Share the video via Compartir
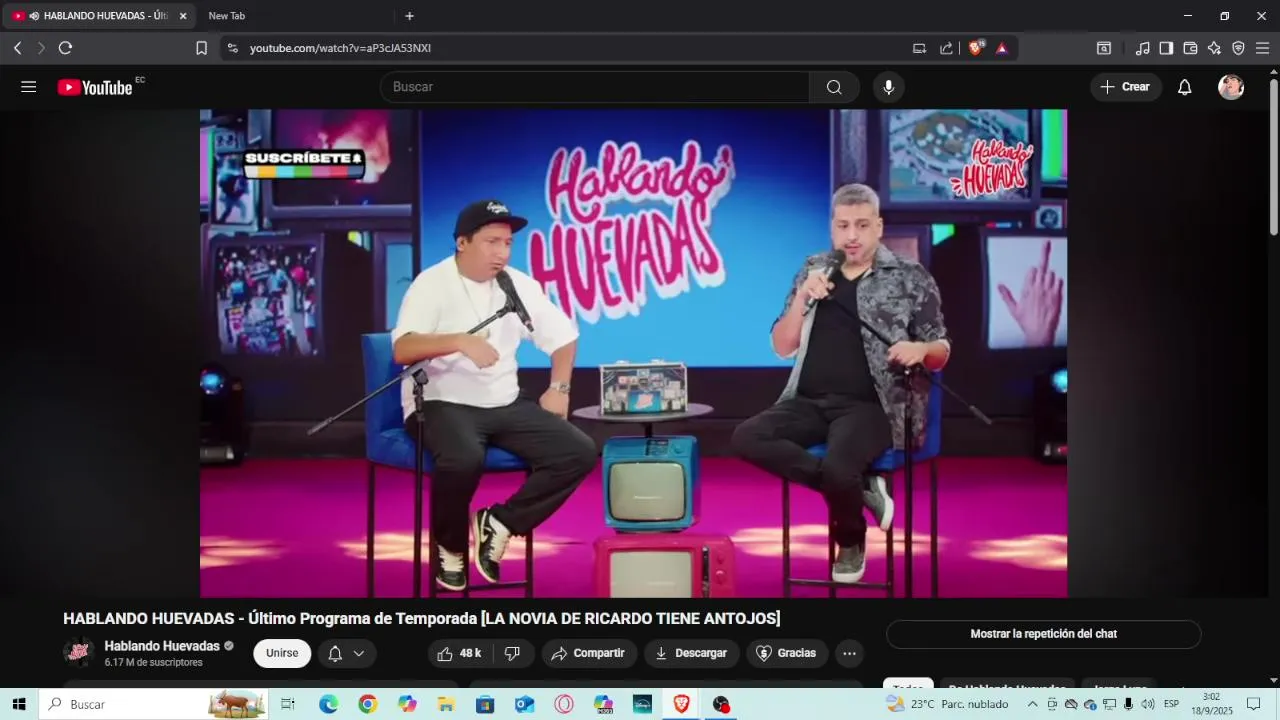Image resolution: width=1280 pixels, height=720 pixels. [589, 653]
